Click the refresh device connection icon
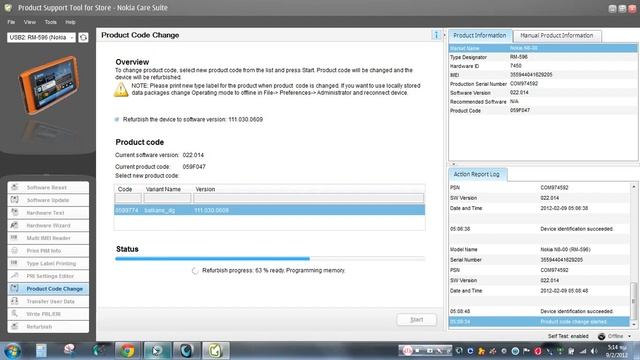This screenshot has width=640, height=360. (x=83, y=38)
